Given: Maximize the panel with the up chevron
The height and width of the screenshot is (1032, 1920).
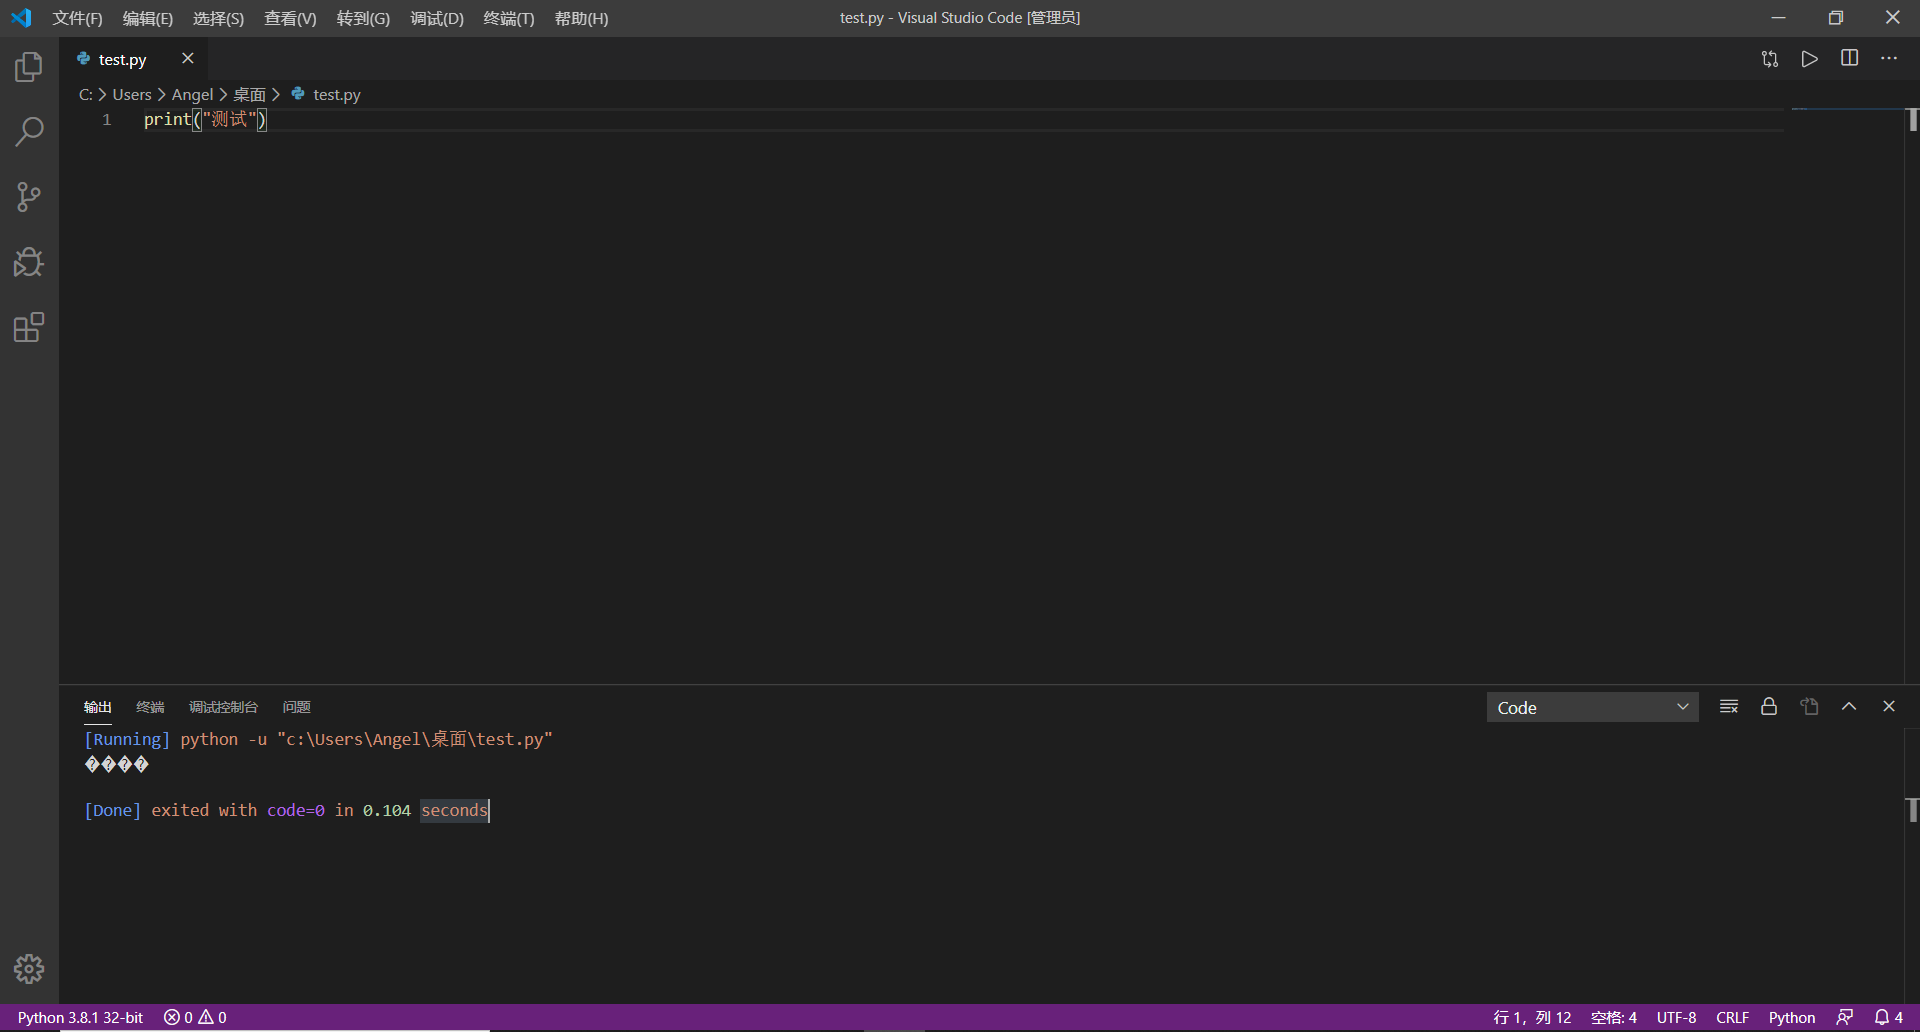Looking at the screenshot, I should 1849,707.
